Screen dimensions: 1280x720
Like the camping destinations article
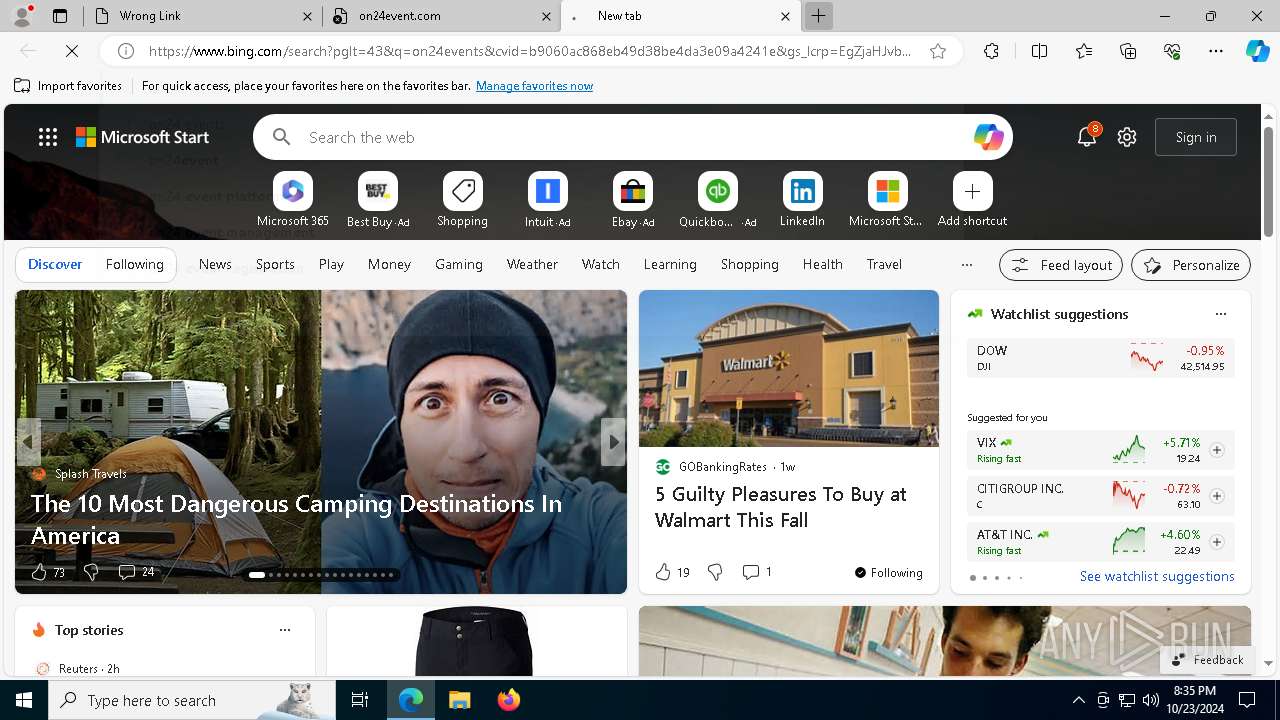[x=38, y=572]
